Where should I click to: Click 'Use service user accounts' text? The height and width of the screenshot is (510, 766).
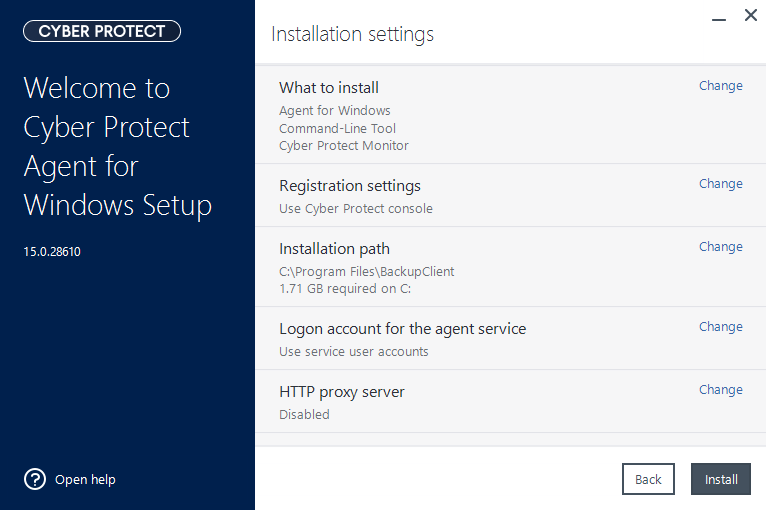coord(354,352)
